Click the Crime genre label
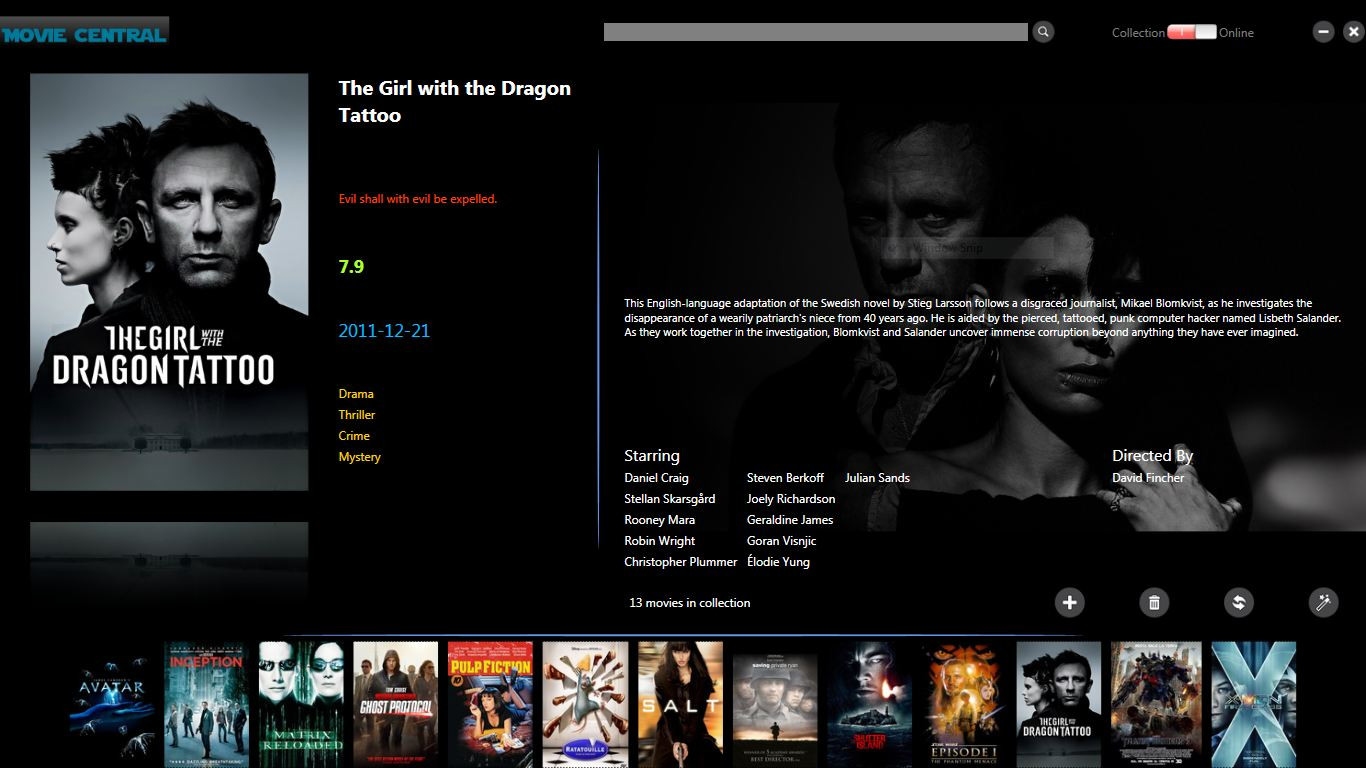1366x768 pixels. tap(354, 436)
